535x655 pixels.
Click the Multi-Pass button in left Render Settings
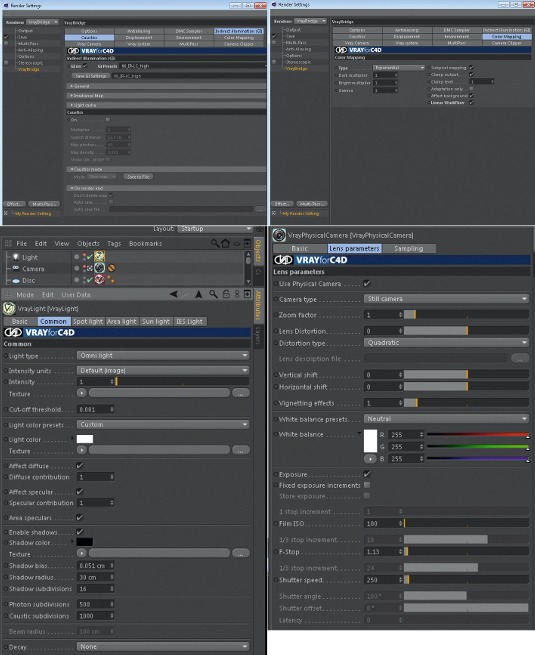(x=44, y=204)
